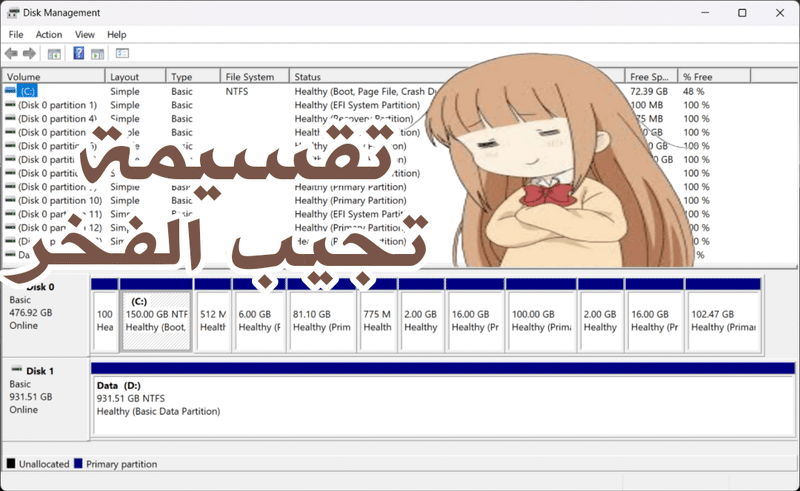The height and width of the screenshot is (491, 800).
Task: Open the Action menu
Action: coord(49,35)
